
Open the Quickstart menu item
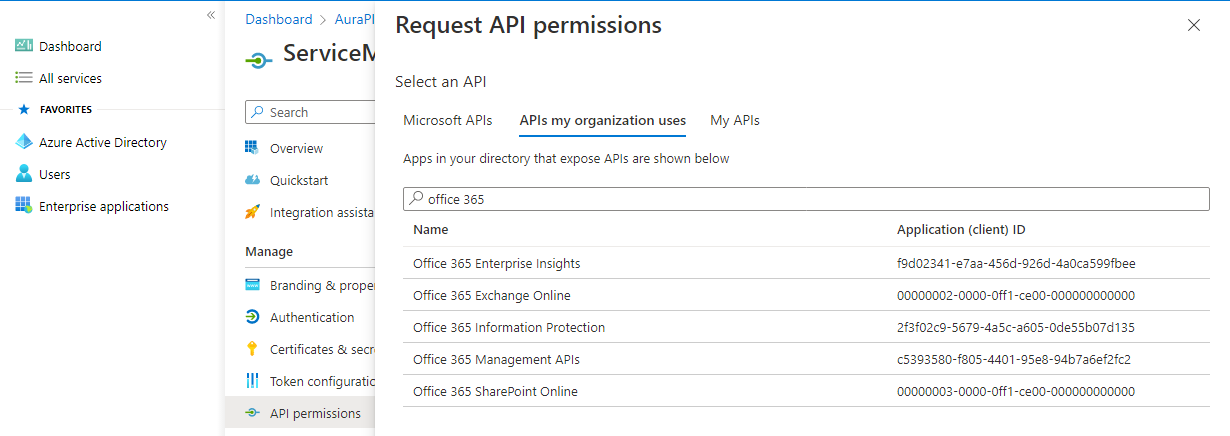(300, 180)
